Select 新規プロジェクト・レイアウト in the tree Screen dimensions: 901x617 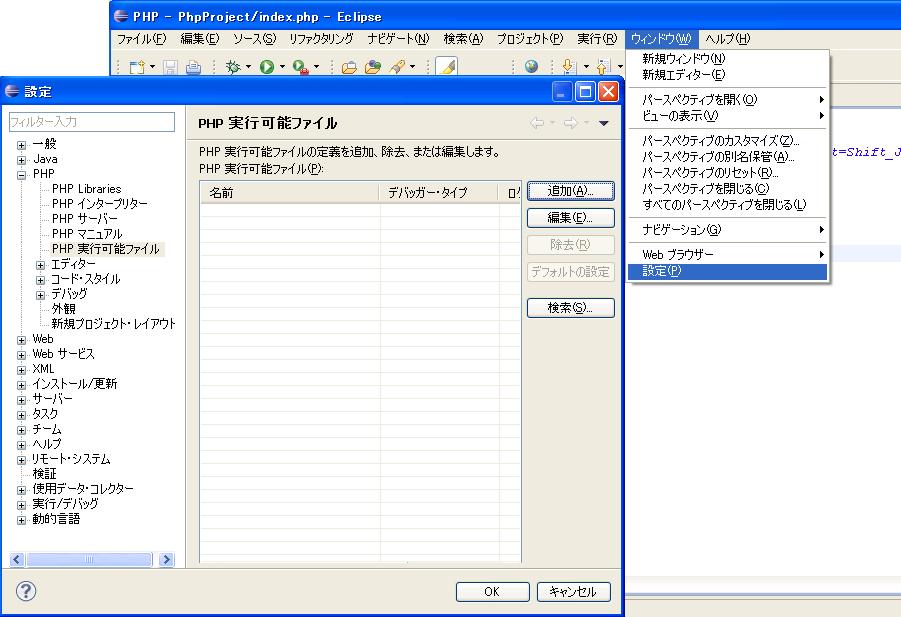[113, 324]
